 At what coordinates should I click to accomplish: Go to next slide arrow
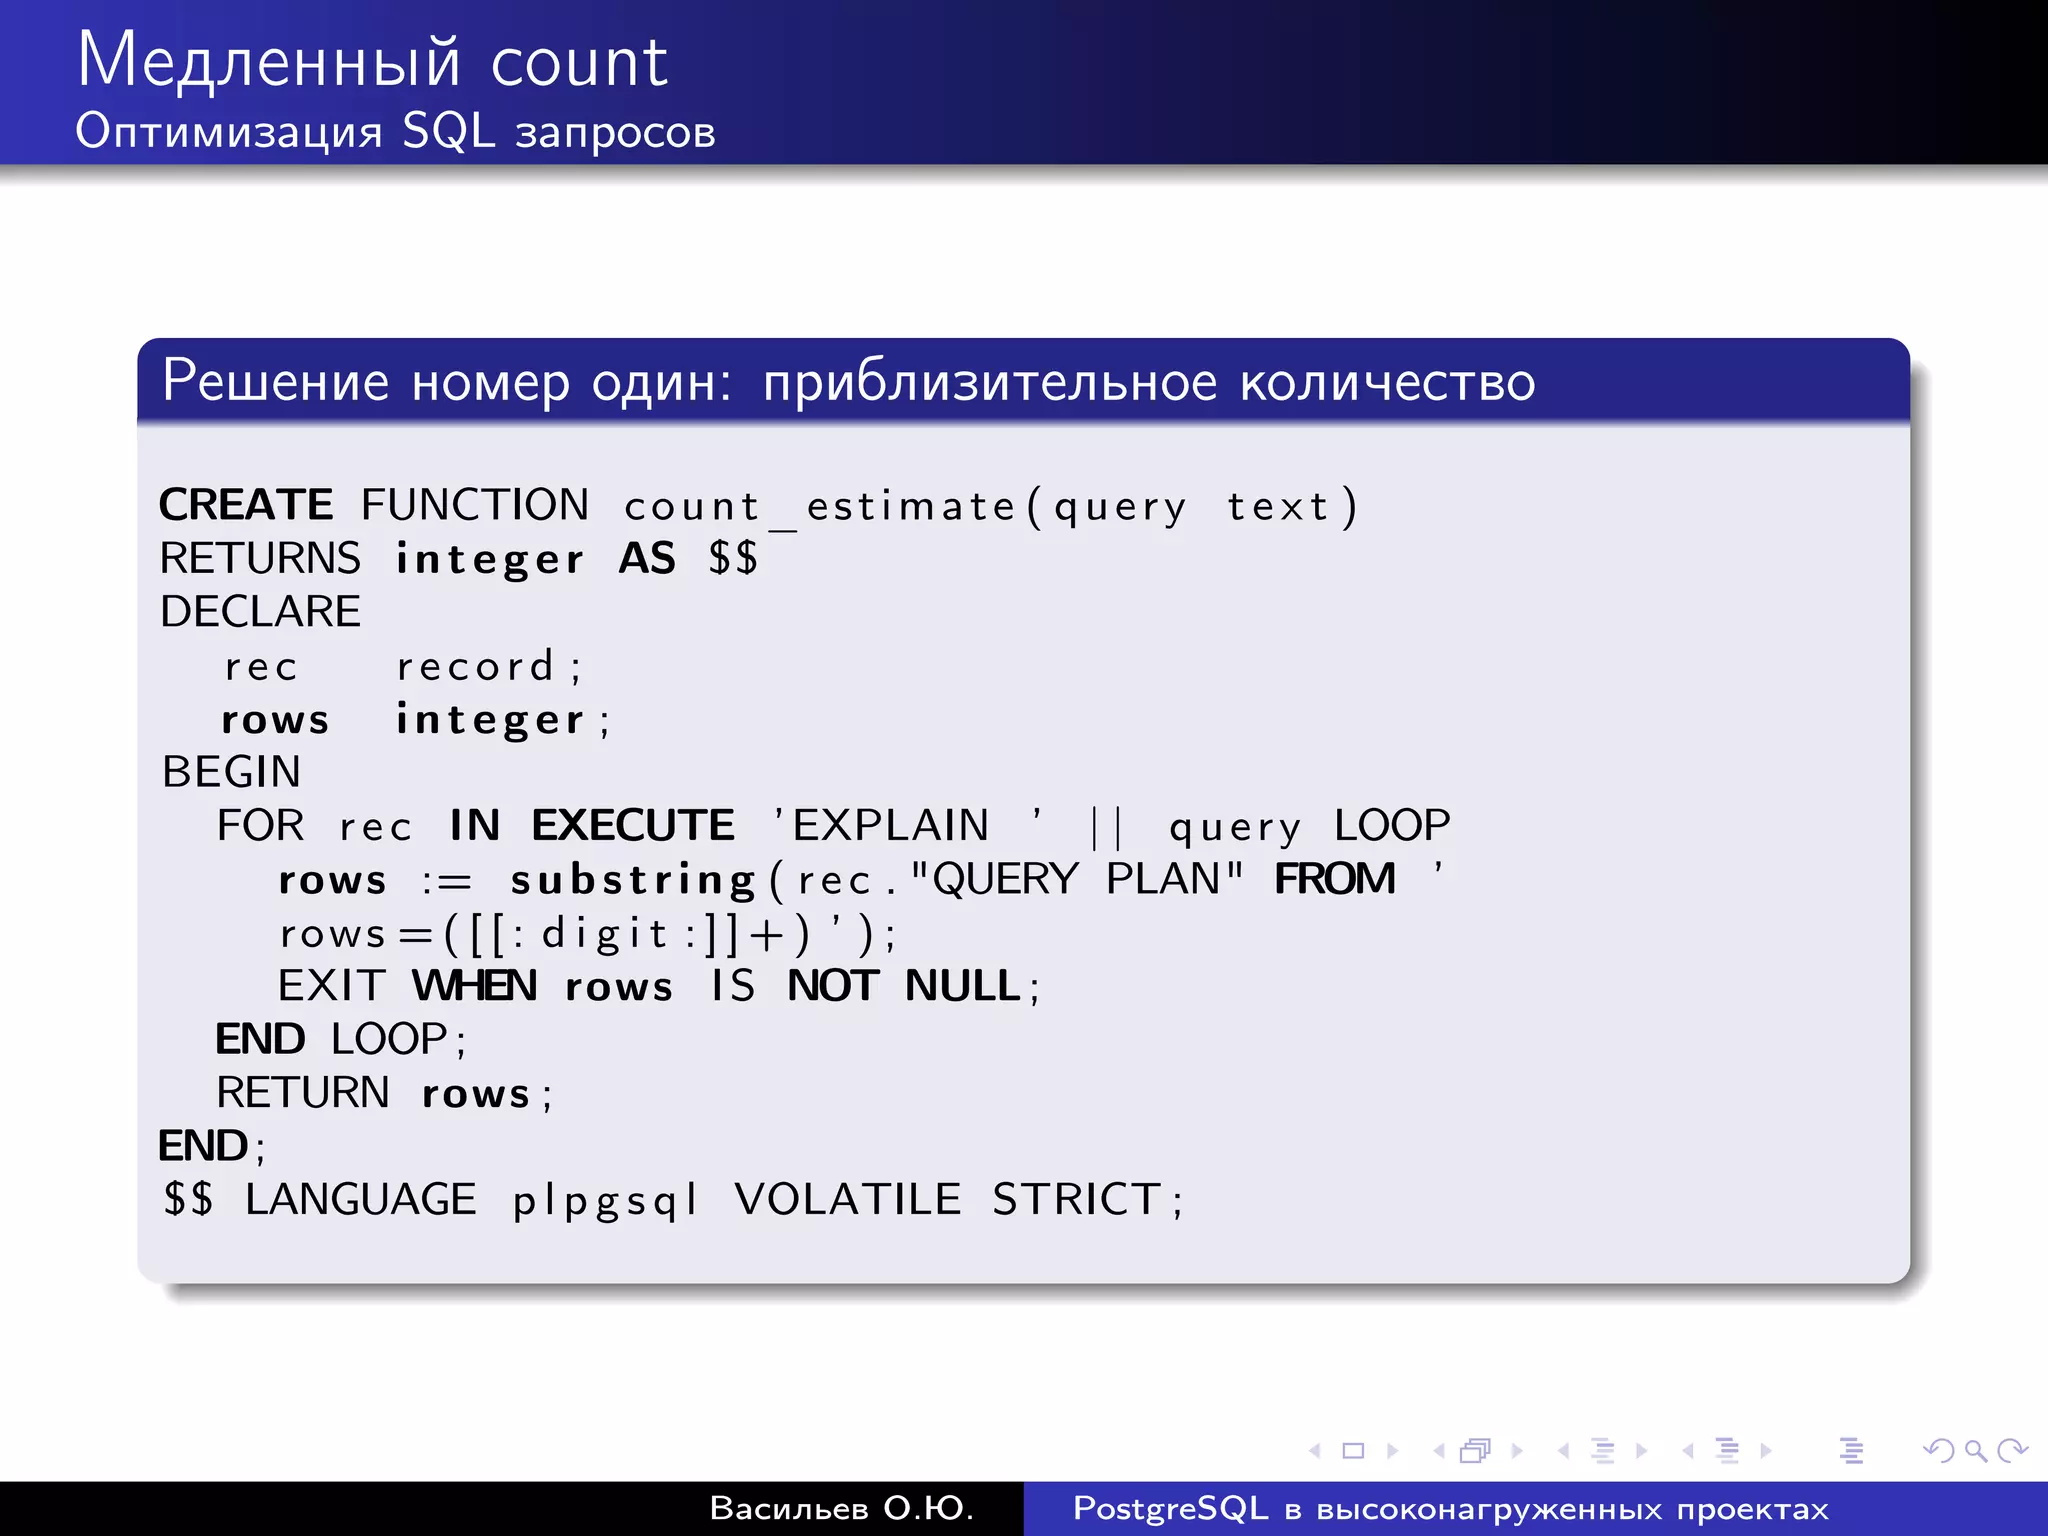pos(1392,1450)
